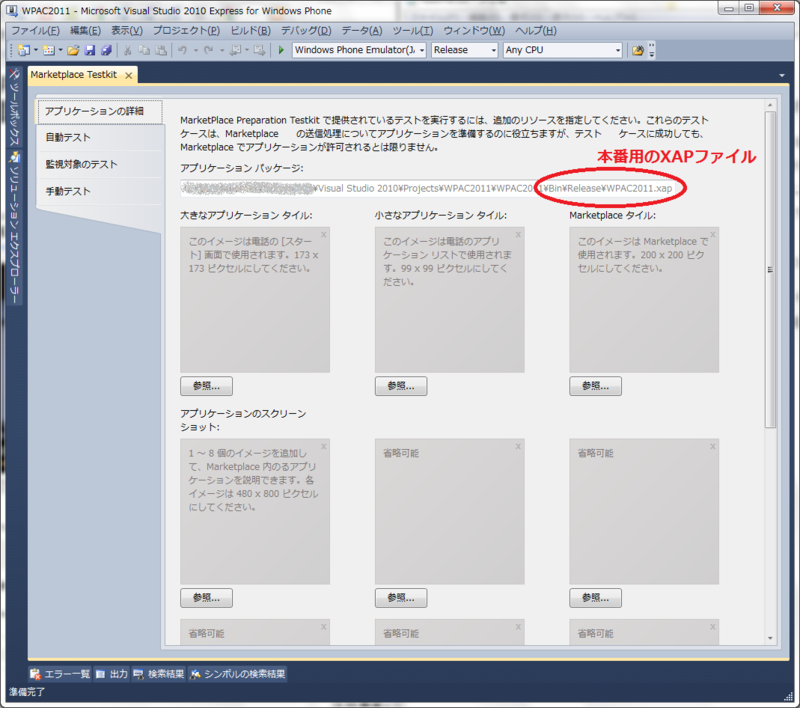
Task: Open the ツール(T) menu
Action: pyautogui.click(x=413, y=31)
